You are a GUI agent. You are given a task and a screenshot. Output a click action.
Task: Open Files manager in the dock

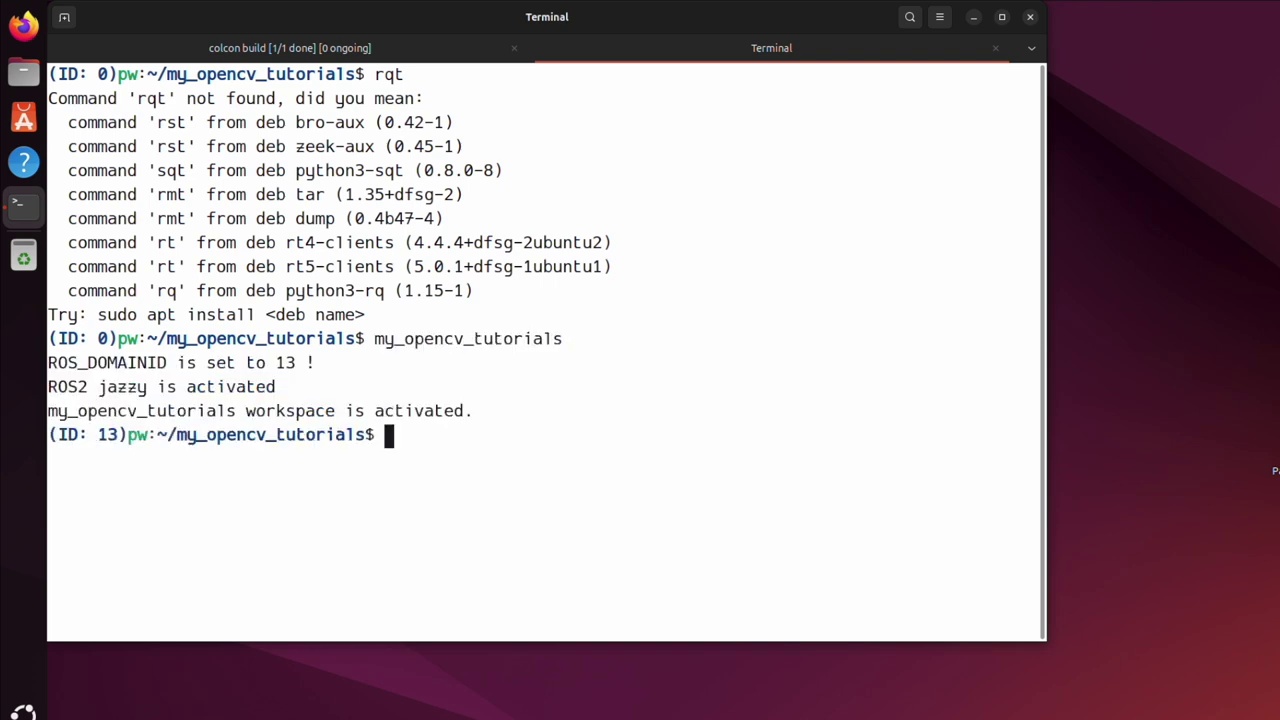tap(23, 71)
